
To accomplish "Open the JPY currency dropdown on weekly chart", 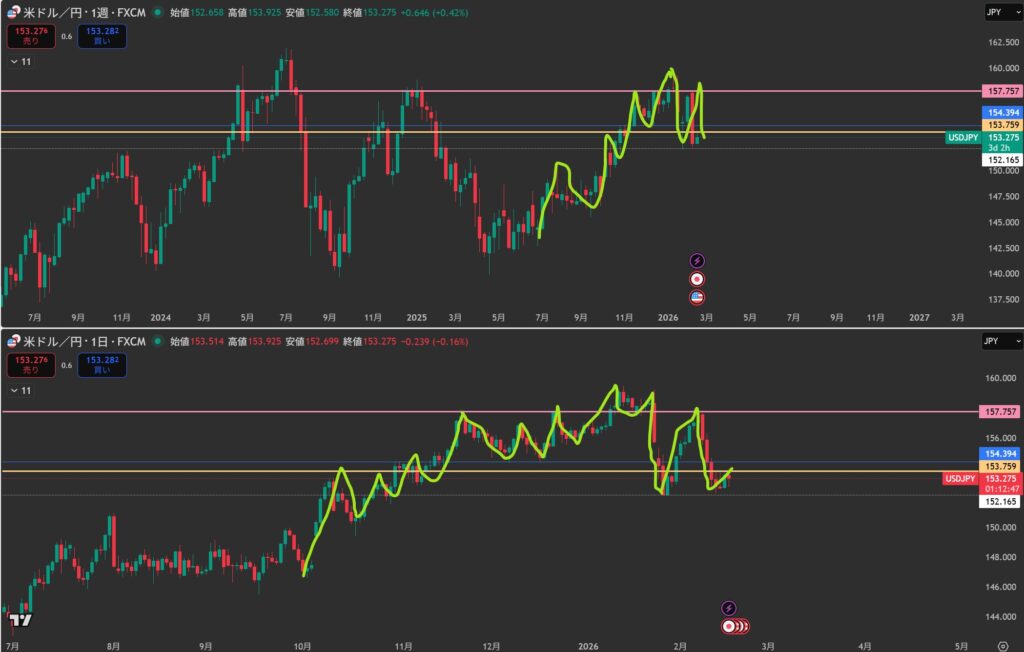I will pos(1001,13).
